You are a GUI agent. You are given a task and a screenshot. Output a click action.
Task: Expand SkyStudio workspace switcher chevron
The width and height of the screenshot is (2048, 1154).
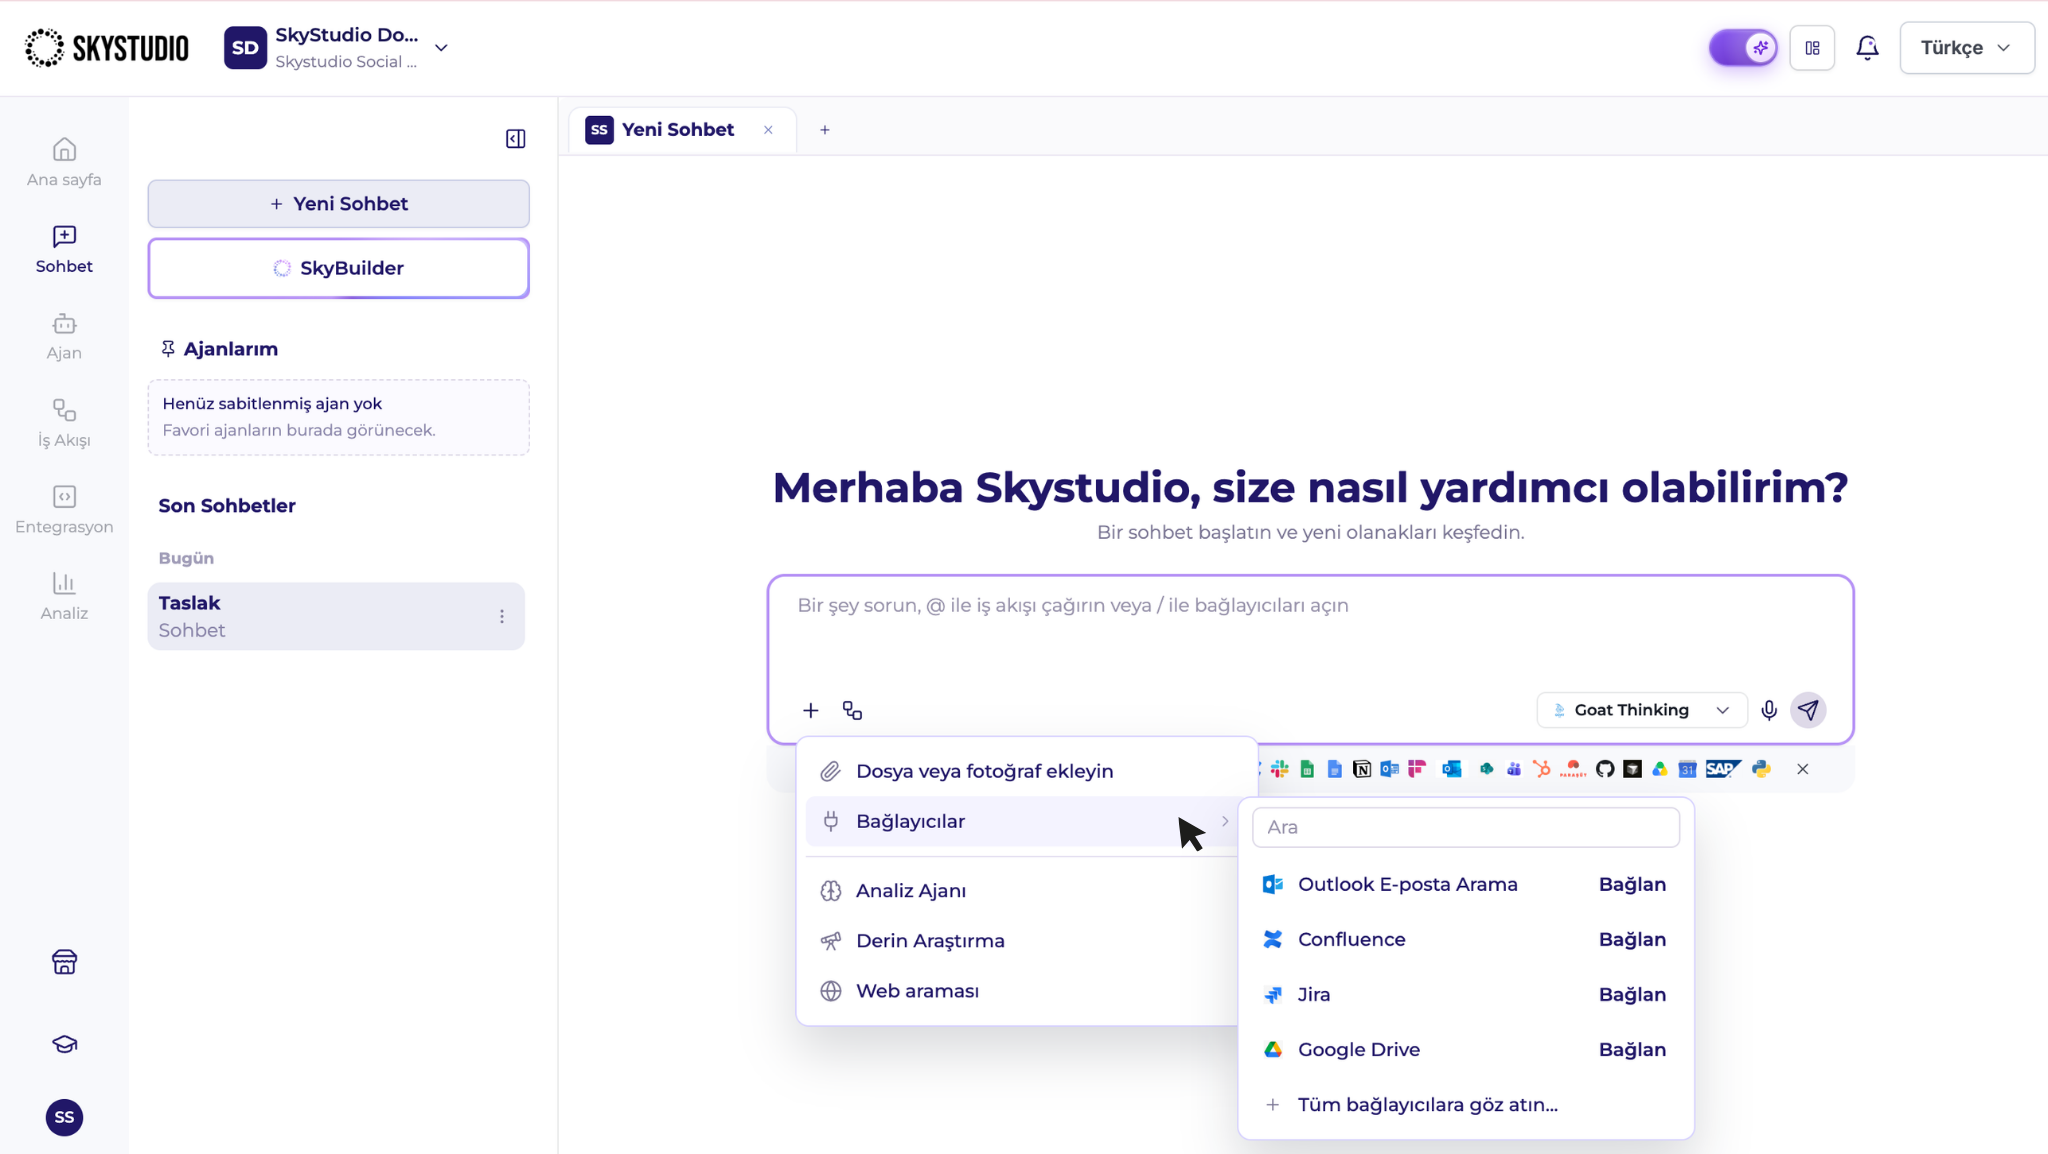(441, 47)
